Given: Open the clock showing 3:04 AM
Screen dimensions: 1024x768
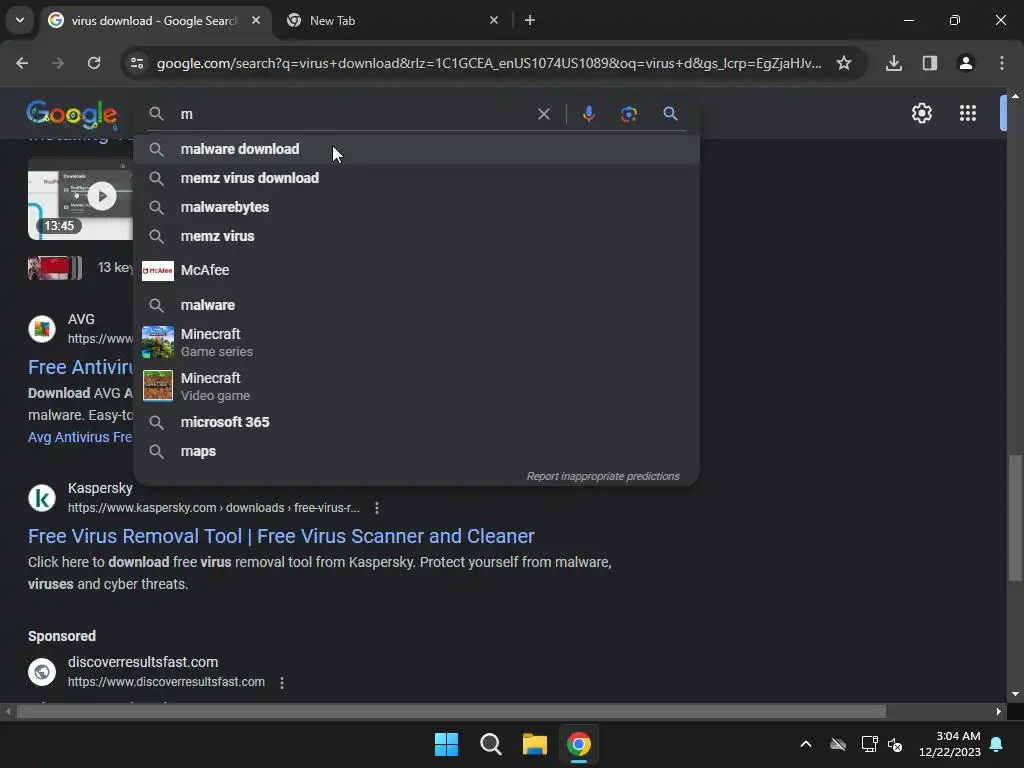Looking at the screenshot, I should point(950,744).
